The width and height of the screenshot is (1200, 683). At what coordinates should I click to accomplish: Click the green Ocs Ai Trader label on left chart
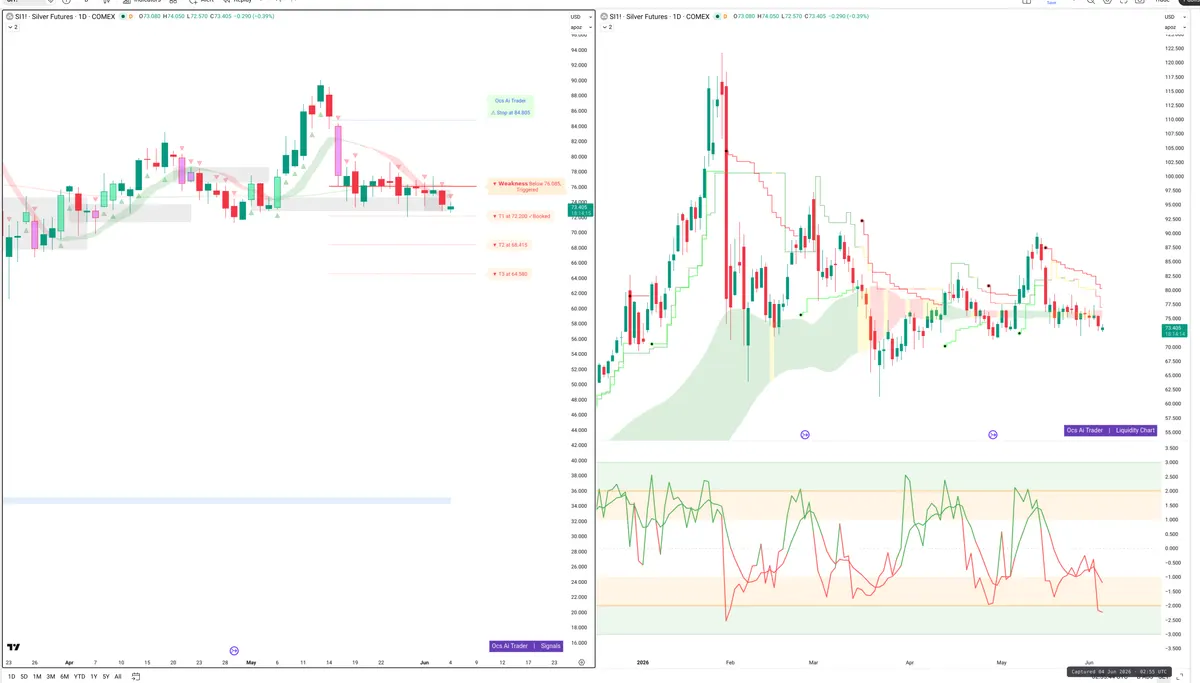(510, 101)
